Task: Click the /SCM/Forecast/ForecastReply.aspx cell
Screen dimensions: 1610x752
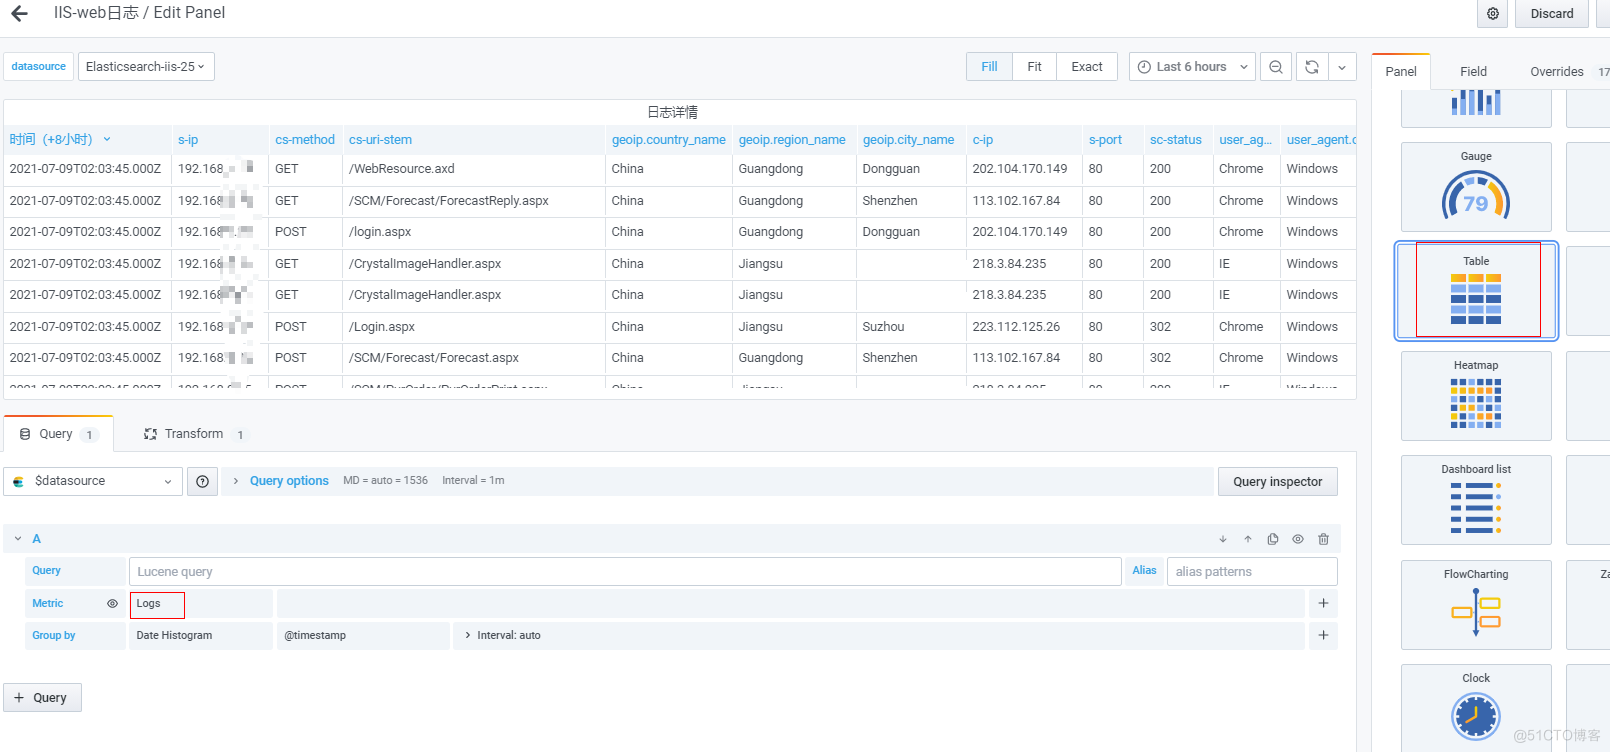Action: (x=449, y=201)
